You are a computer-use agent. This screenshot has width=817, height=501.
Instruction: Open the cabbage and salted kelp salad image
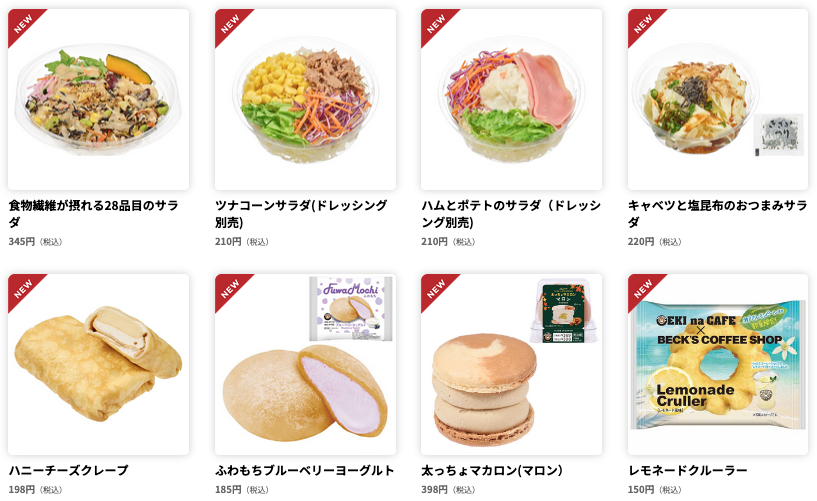pos(718,99)
